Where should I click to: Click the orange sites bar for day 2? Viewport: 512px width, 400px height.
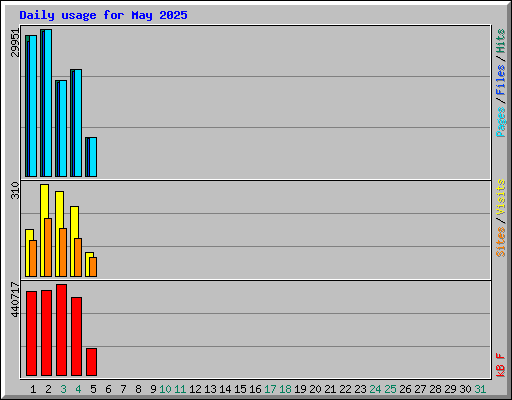point(48,247)
